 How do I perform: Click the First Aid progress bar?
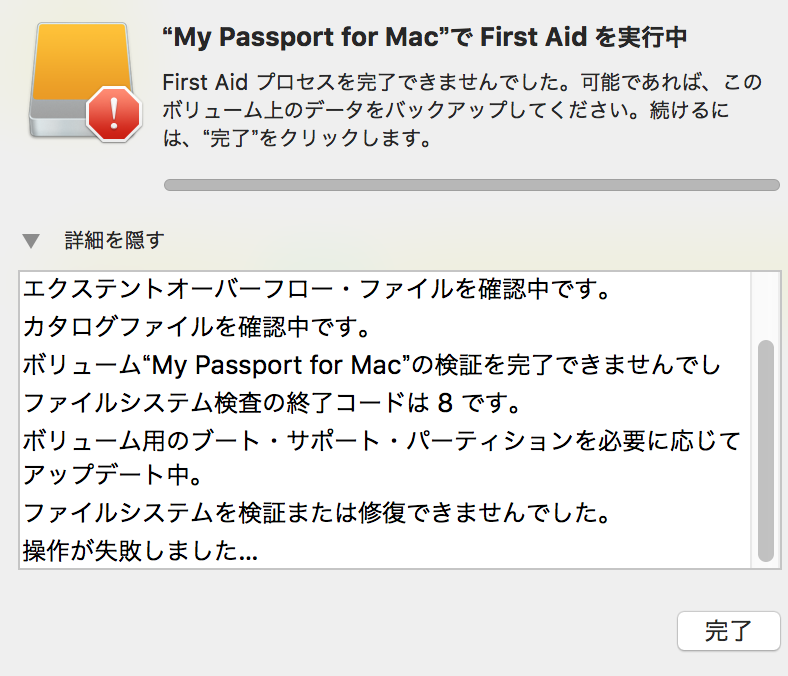(470, 185)
